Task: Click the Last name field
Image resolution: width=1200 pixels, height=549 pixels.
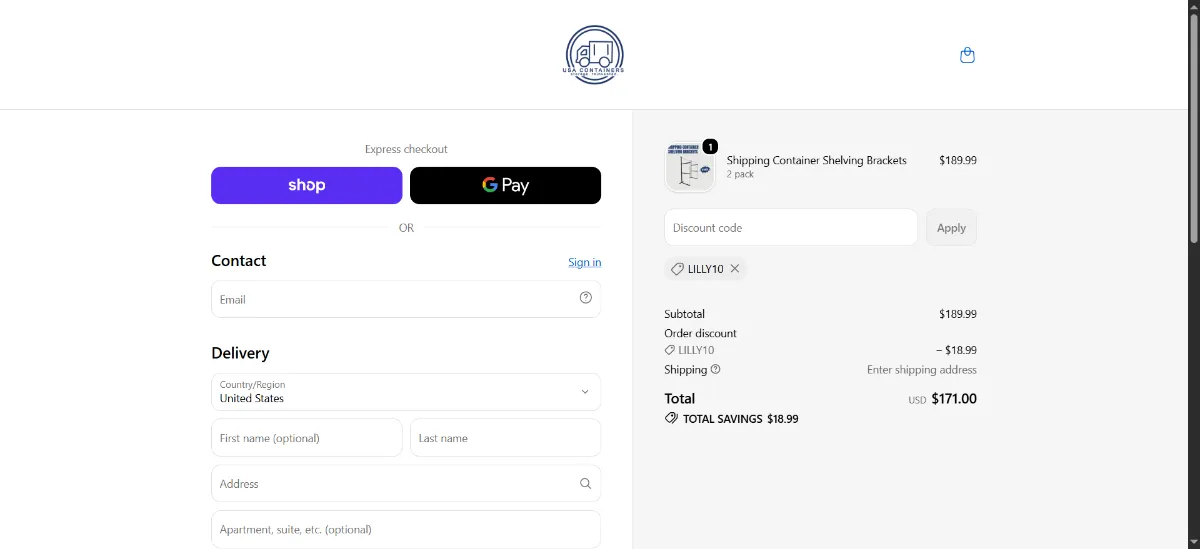Action: click(505, 438)
